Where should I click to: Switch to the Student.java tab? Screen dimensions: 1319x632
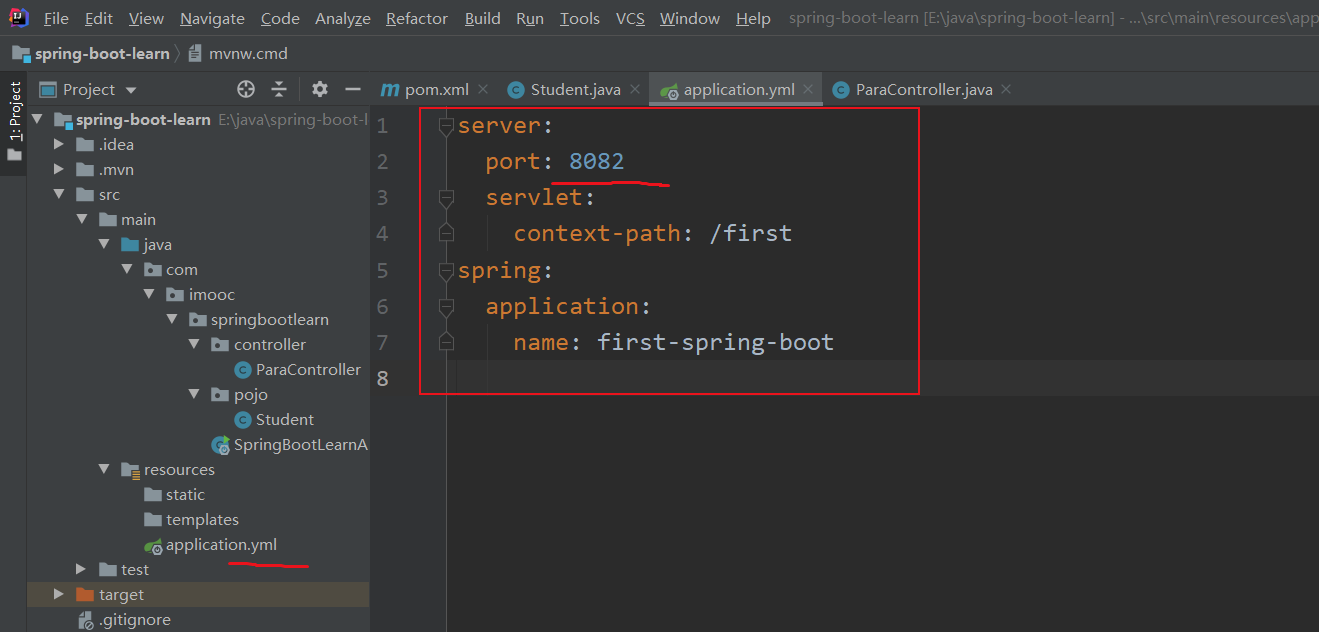(565, 89)
